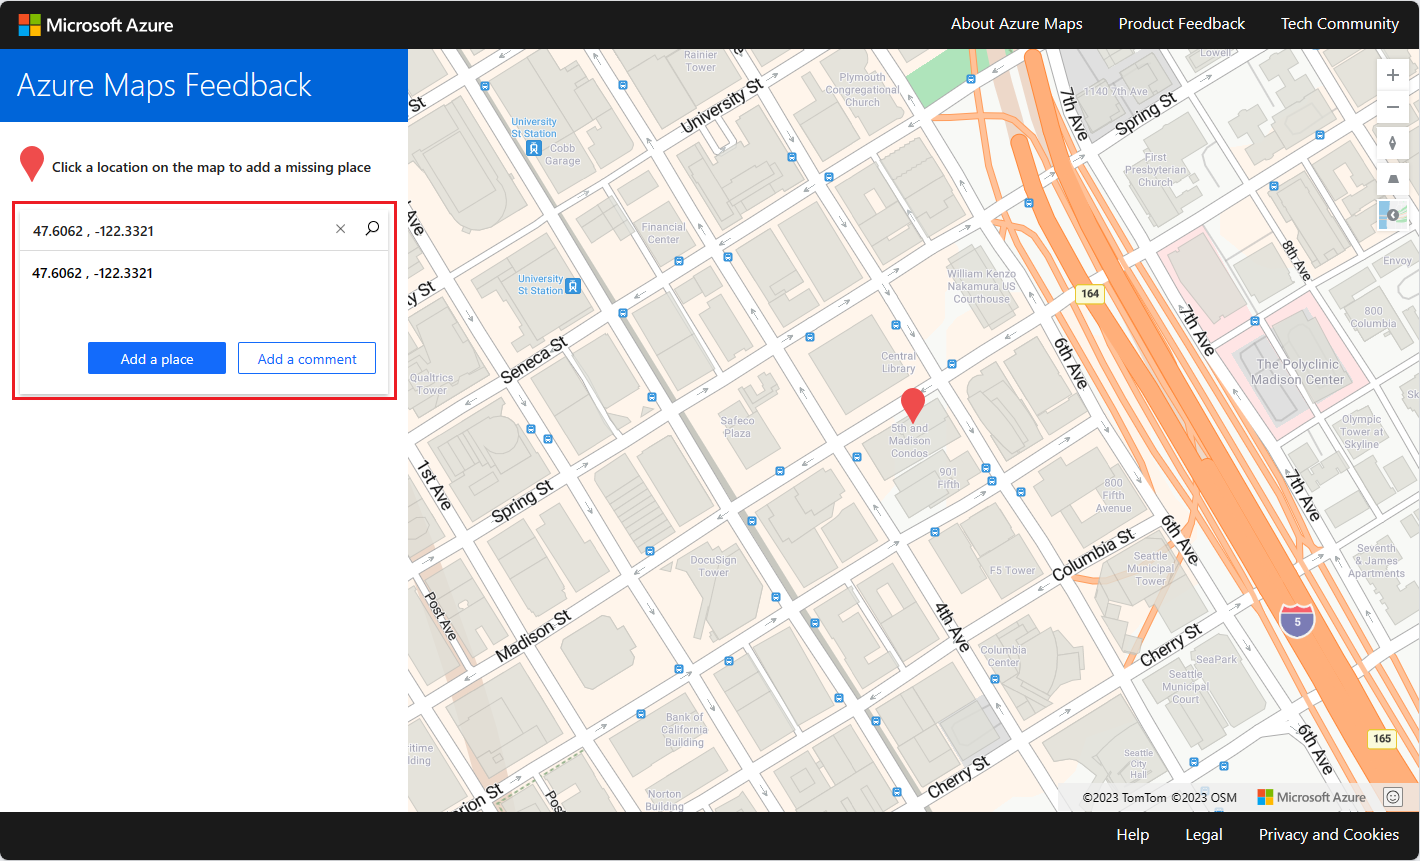The width and height of the screenshot is (1420, 861).
Task: Click the First Presbyterian Church label
Action: (1155, 170)
